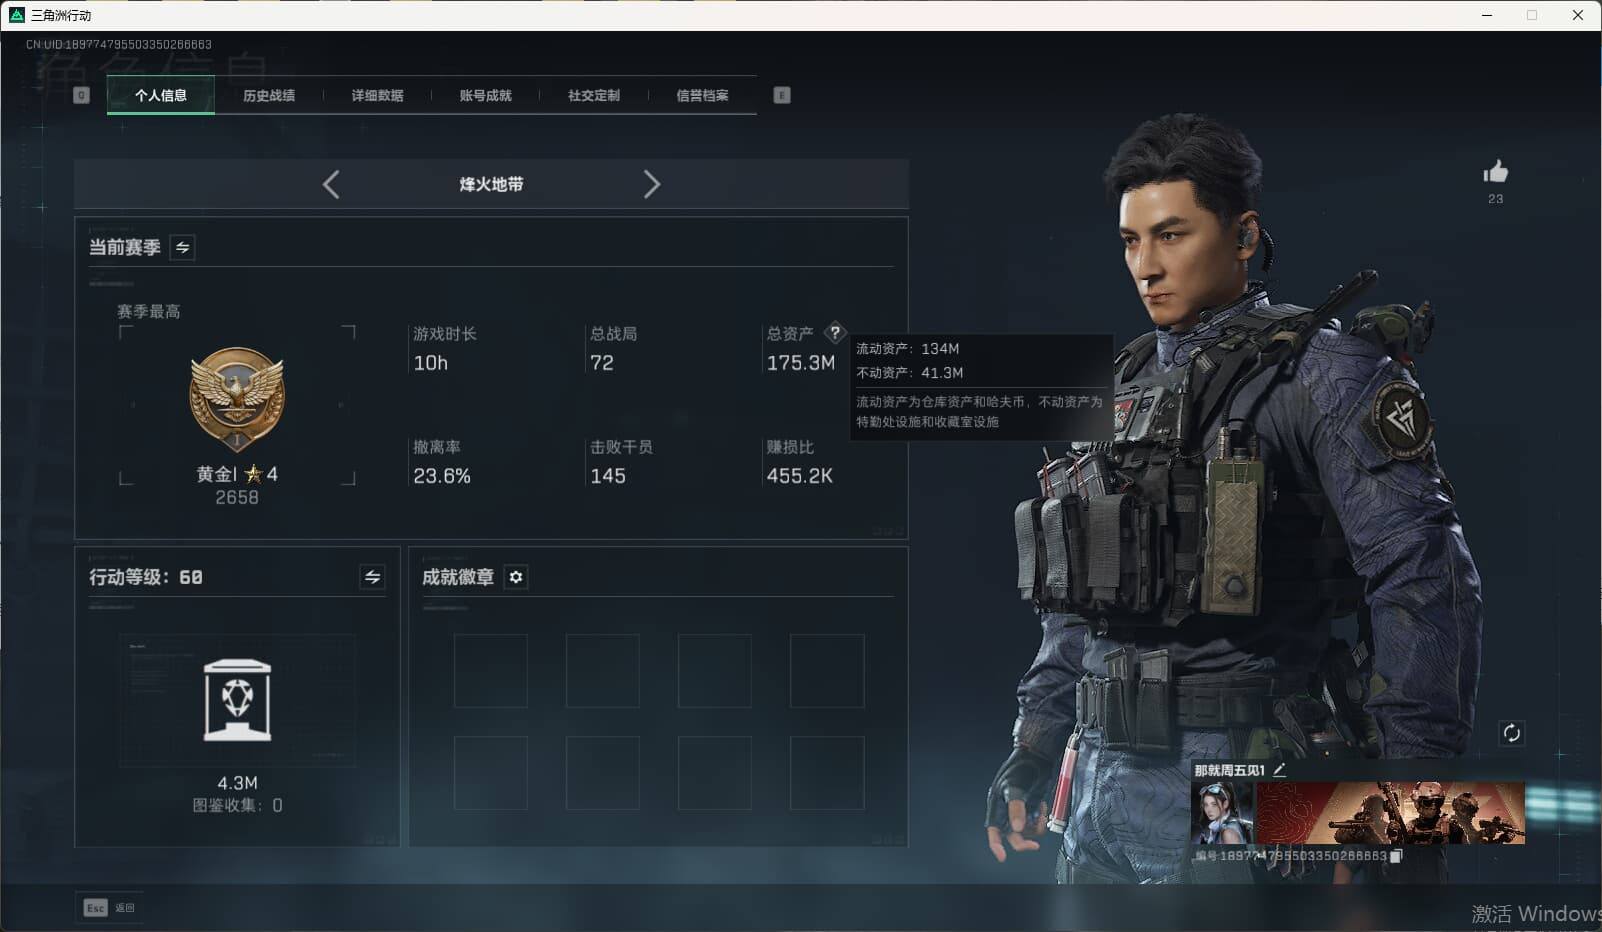This screenshot has width=1602, height=932.
Task: Click the 赛季最高 label
Action: click(149, 312)
